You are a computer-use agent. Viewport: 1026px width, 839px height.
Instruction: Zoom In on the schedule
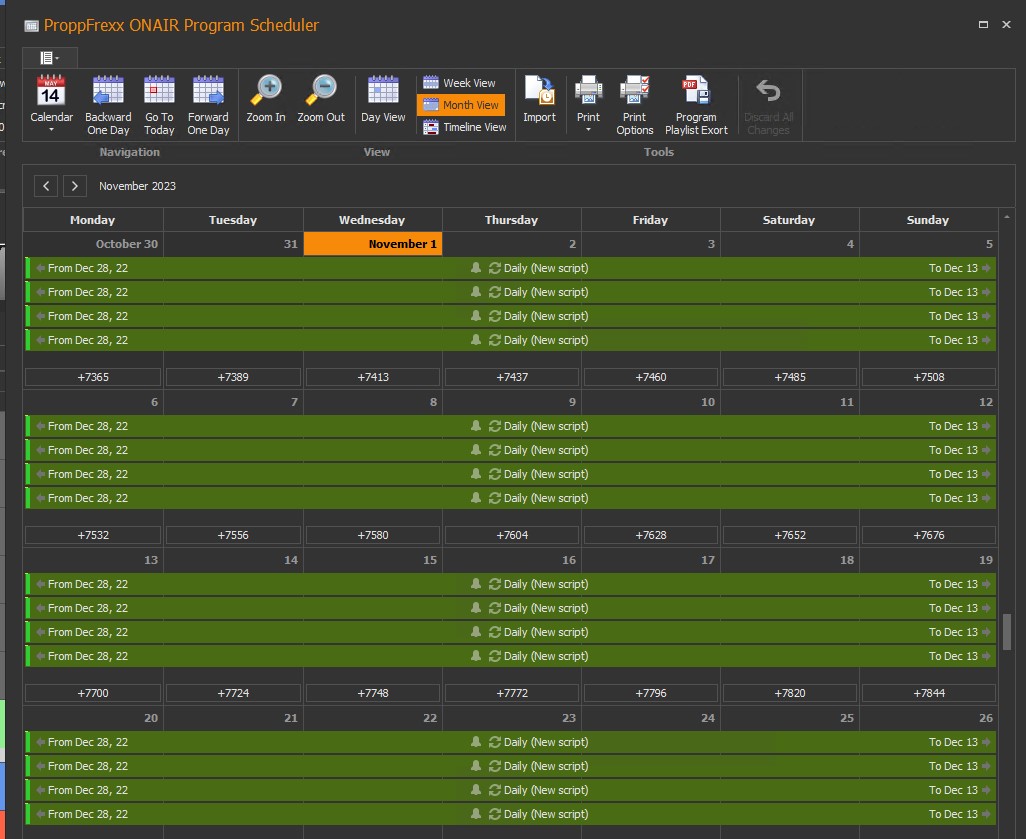click(x=266, y=92)
